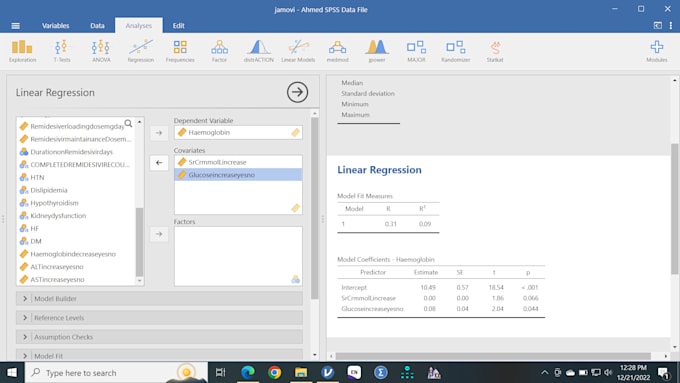
Task: Open the MAJOR module
Action: (416, 51)
